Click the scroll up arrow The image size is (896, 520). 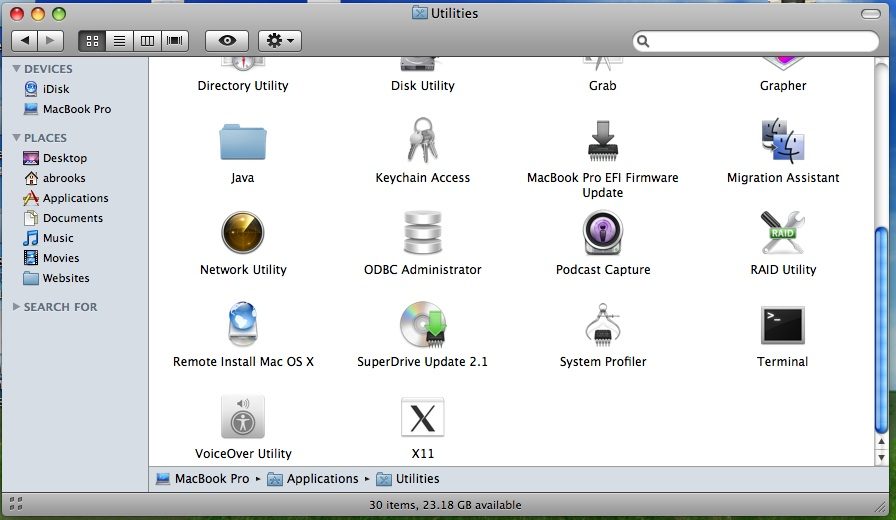(x=881, y=442)
